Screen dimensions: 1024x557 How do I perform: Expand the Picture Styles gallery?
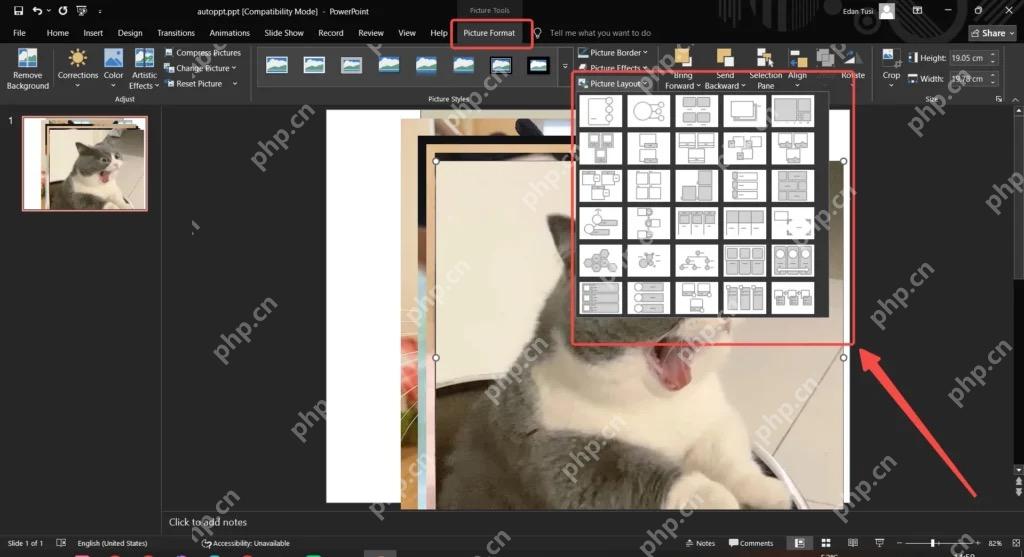[565, 67]
